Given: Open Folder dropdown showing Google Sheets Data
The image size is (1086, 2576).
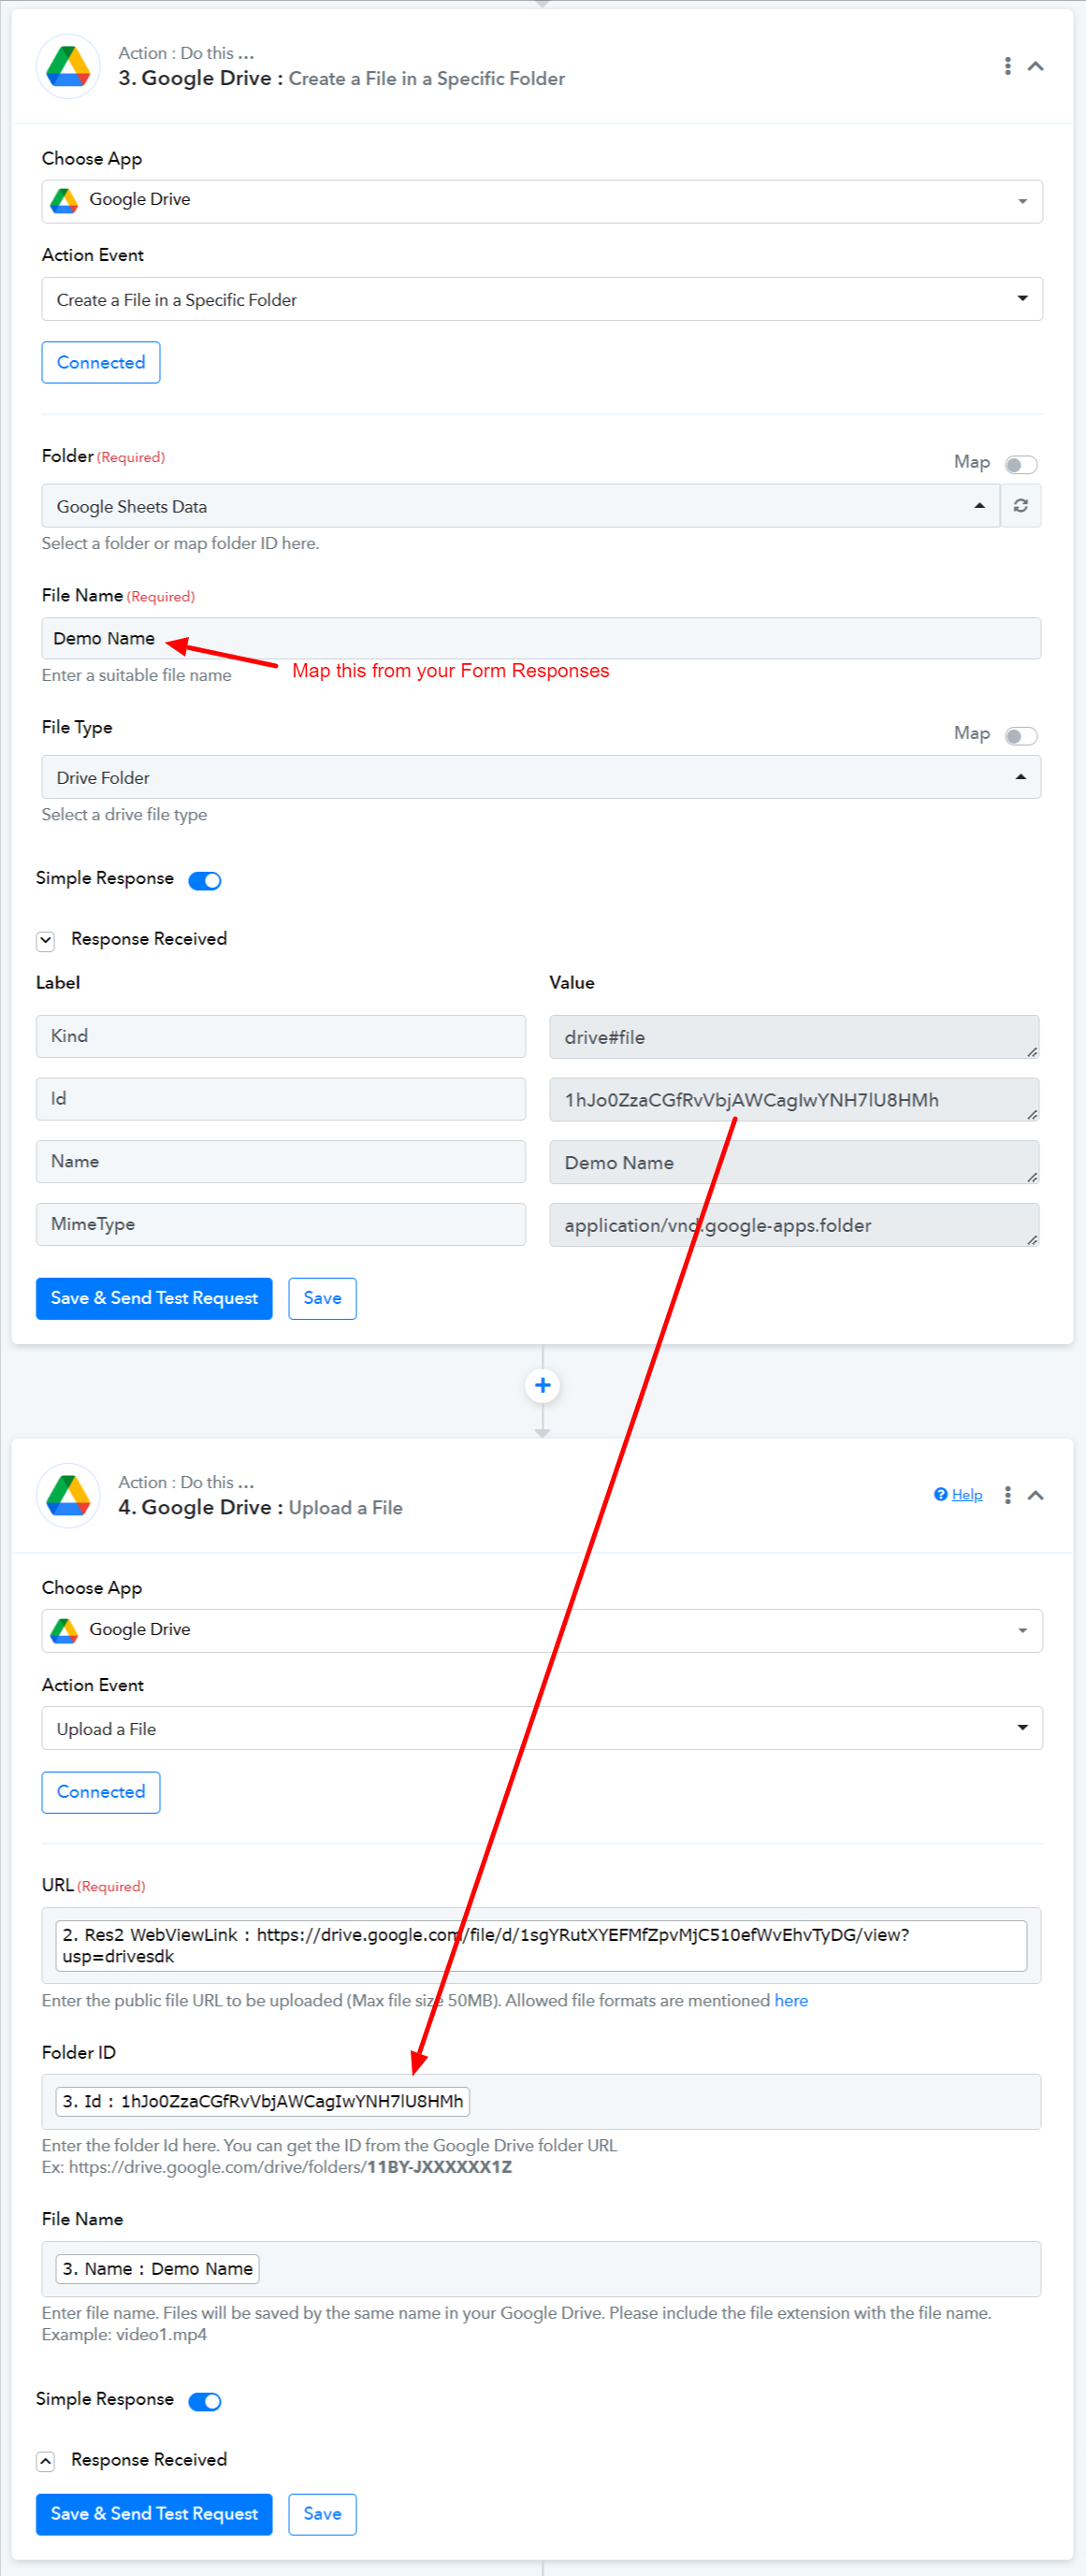Looking at the screenshot, I should click(520, 506).
